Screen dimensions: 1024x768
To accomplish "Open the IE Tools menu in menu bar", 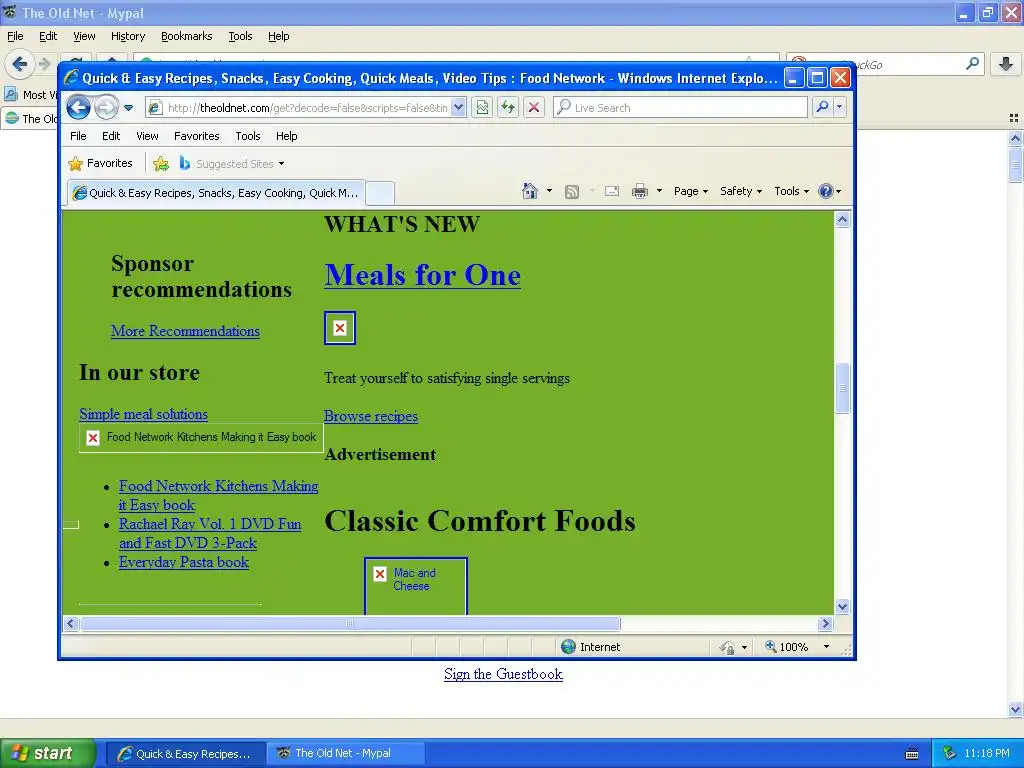I will 248,136.
